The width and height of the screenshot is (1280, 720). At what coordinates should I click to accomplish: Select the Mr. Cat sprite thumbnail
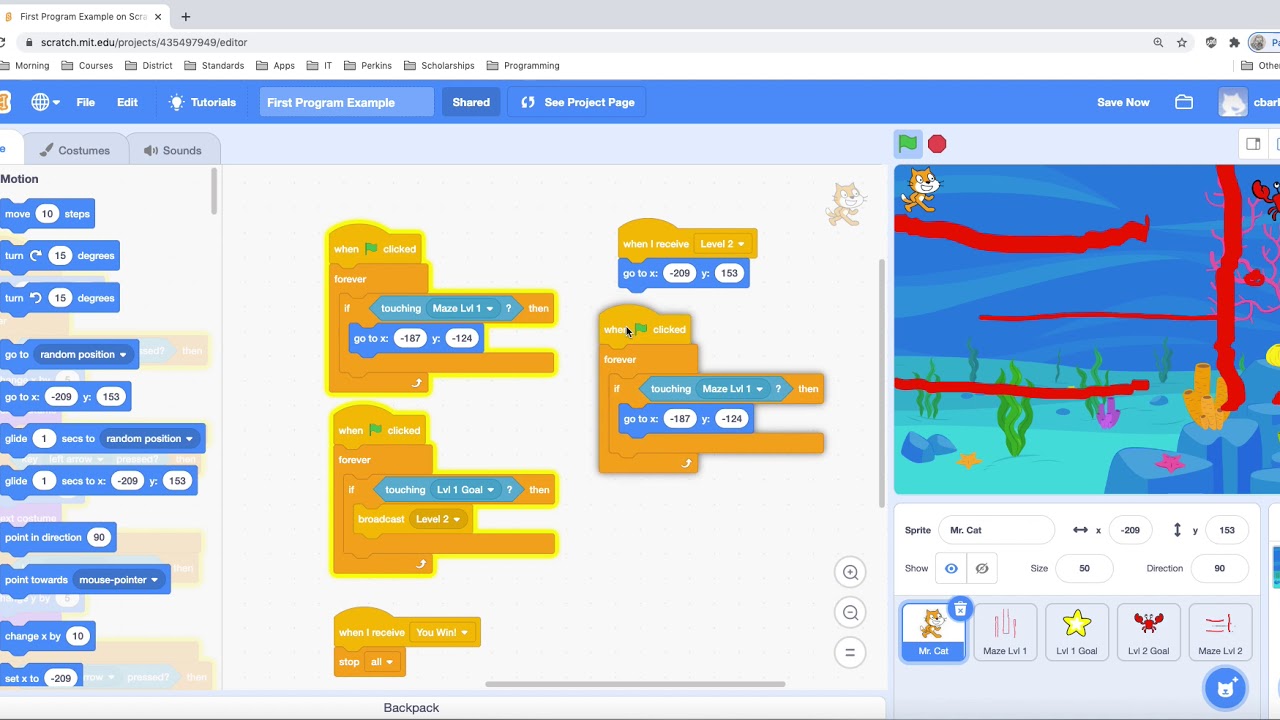coord(933,632)
